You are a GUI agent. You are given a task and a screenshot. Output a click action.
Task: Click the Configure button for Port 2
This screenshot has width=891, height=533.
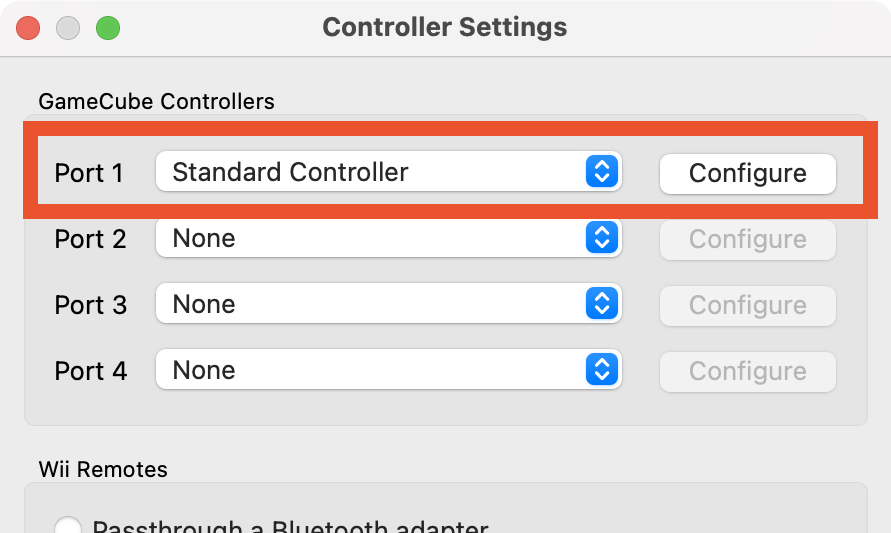tap(748, 239)
